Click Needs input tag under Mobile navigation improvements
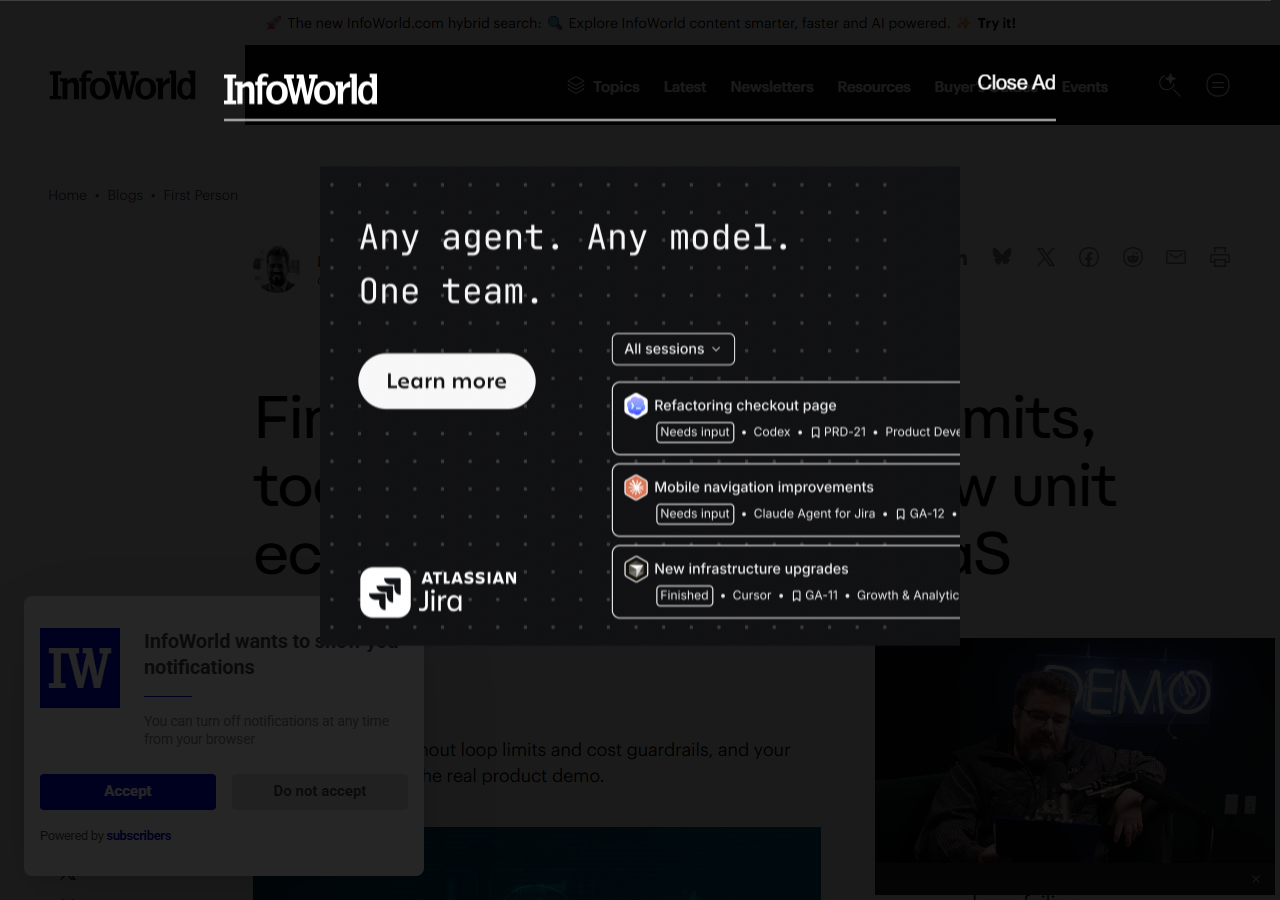 tap(695, 514)
